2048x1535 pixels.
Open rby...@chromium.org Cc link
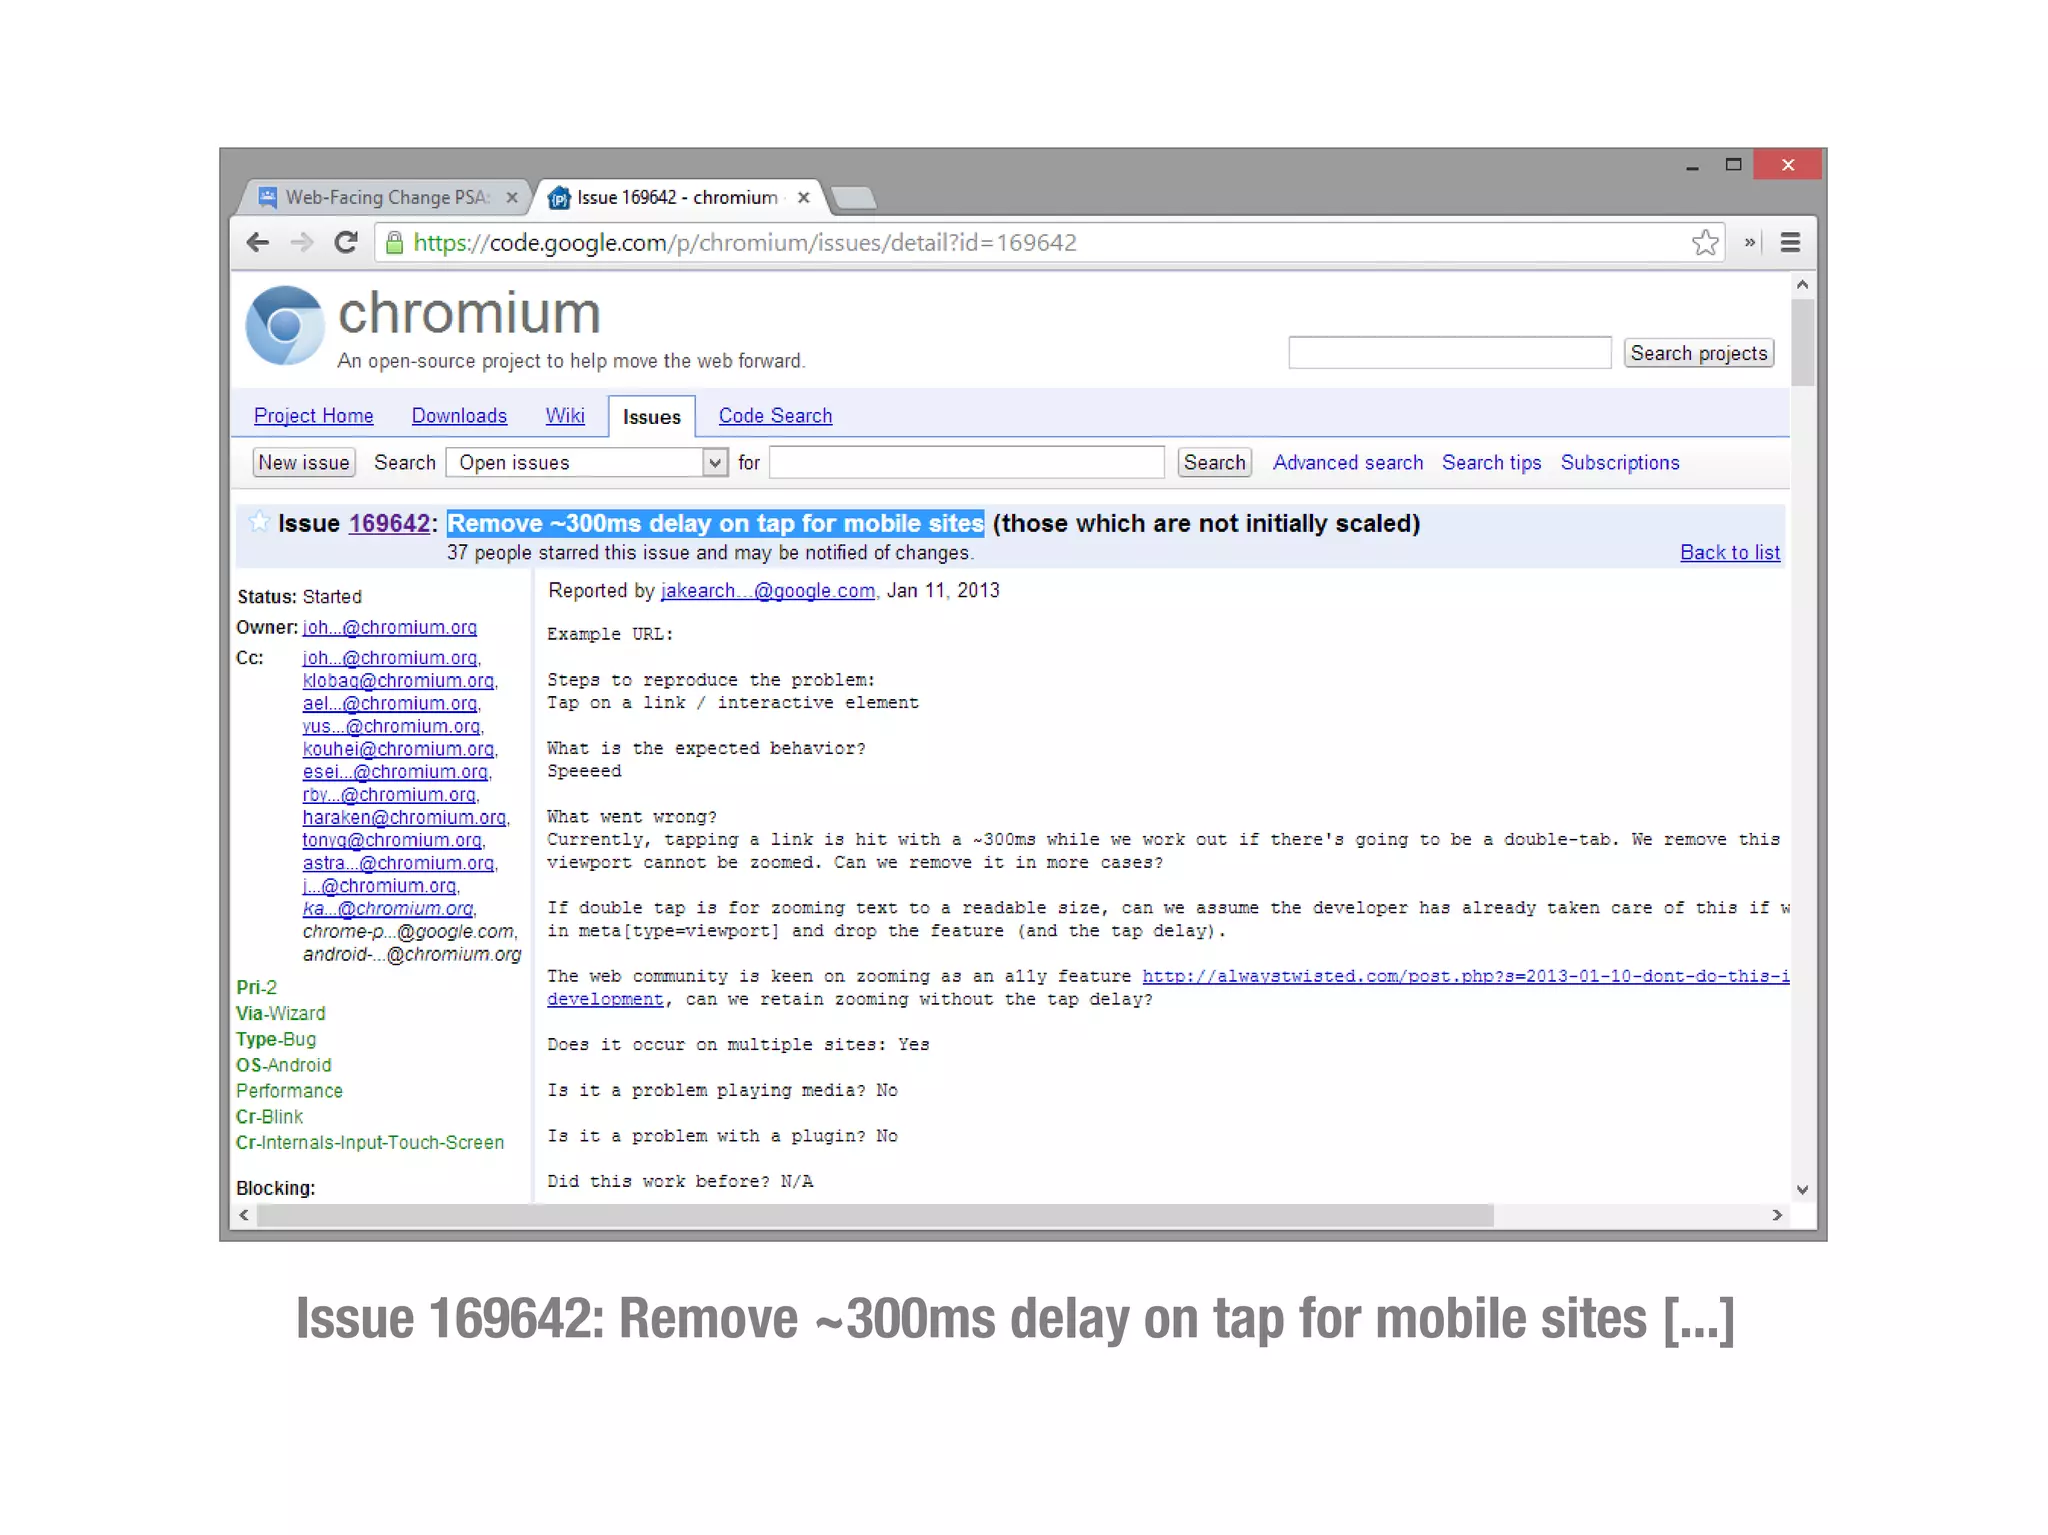390,795
